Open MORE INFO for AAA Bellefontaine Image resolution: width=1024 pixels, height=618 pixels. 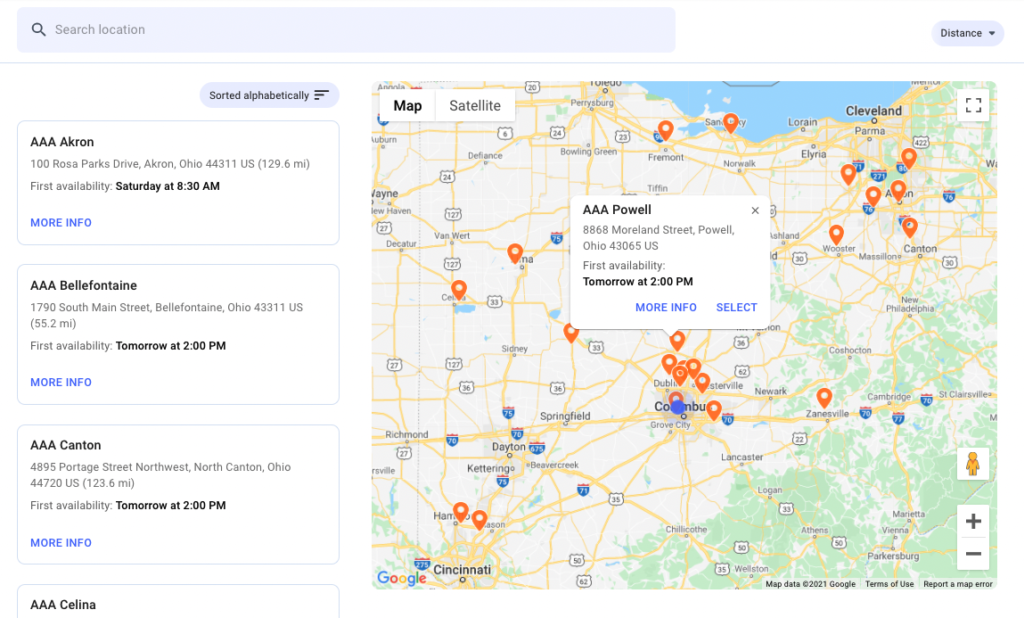61,382
